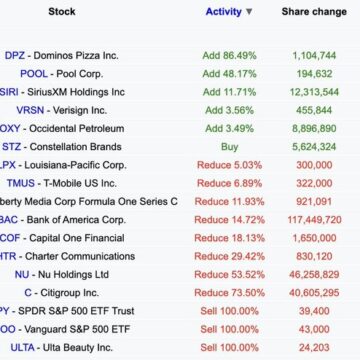The height and width of the screenshot is (360, 360).
Task: Open the C Citigroup ticker link
Action: tap(28, 293)
